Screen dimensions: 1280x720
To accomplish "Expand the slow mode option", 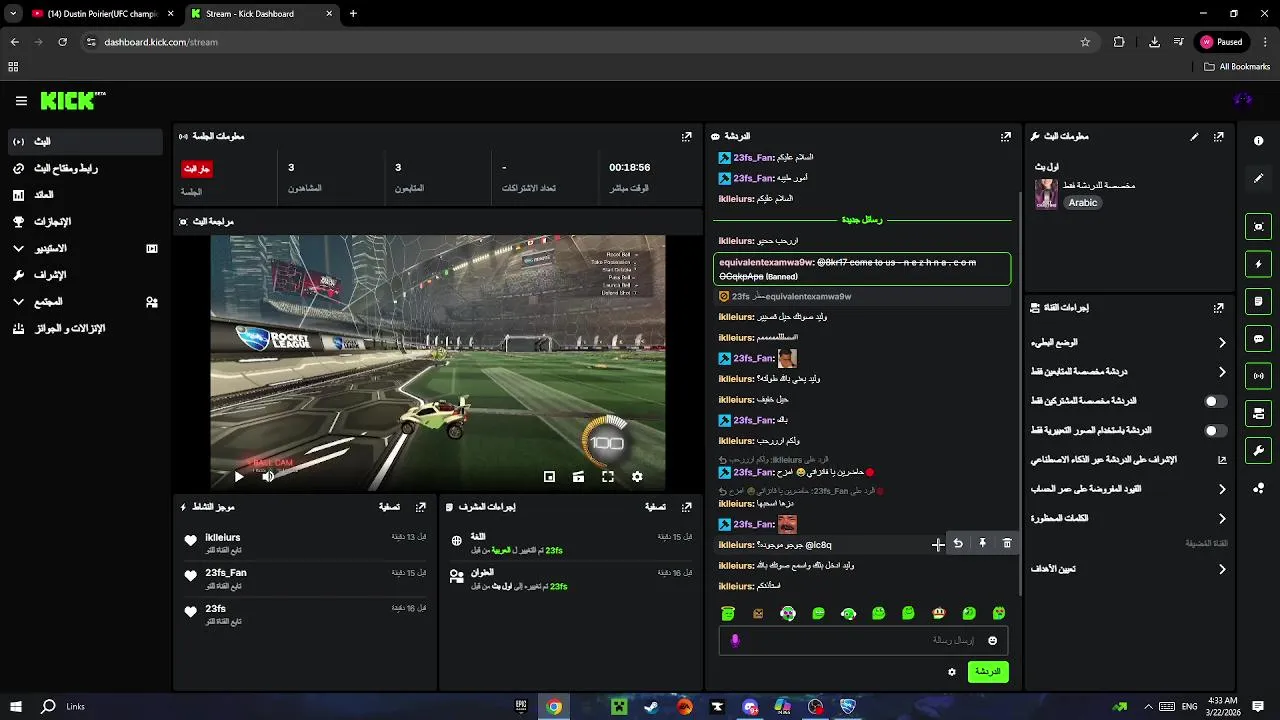I will 1128,342.
